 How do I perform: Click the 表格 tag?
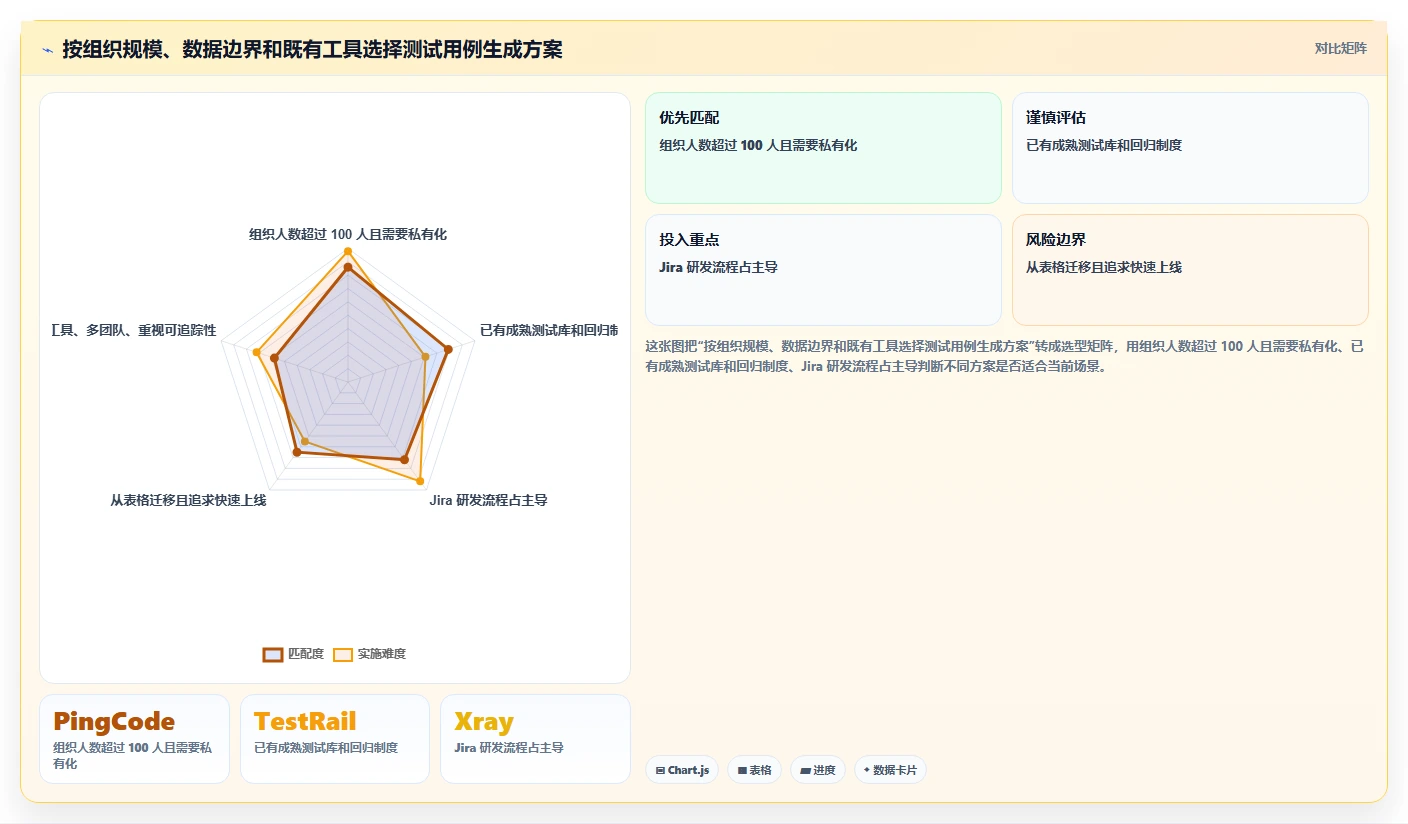click(754, 770)
